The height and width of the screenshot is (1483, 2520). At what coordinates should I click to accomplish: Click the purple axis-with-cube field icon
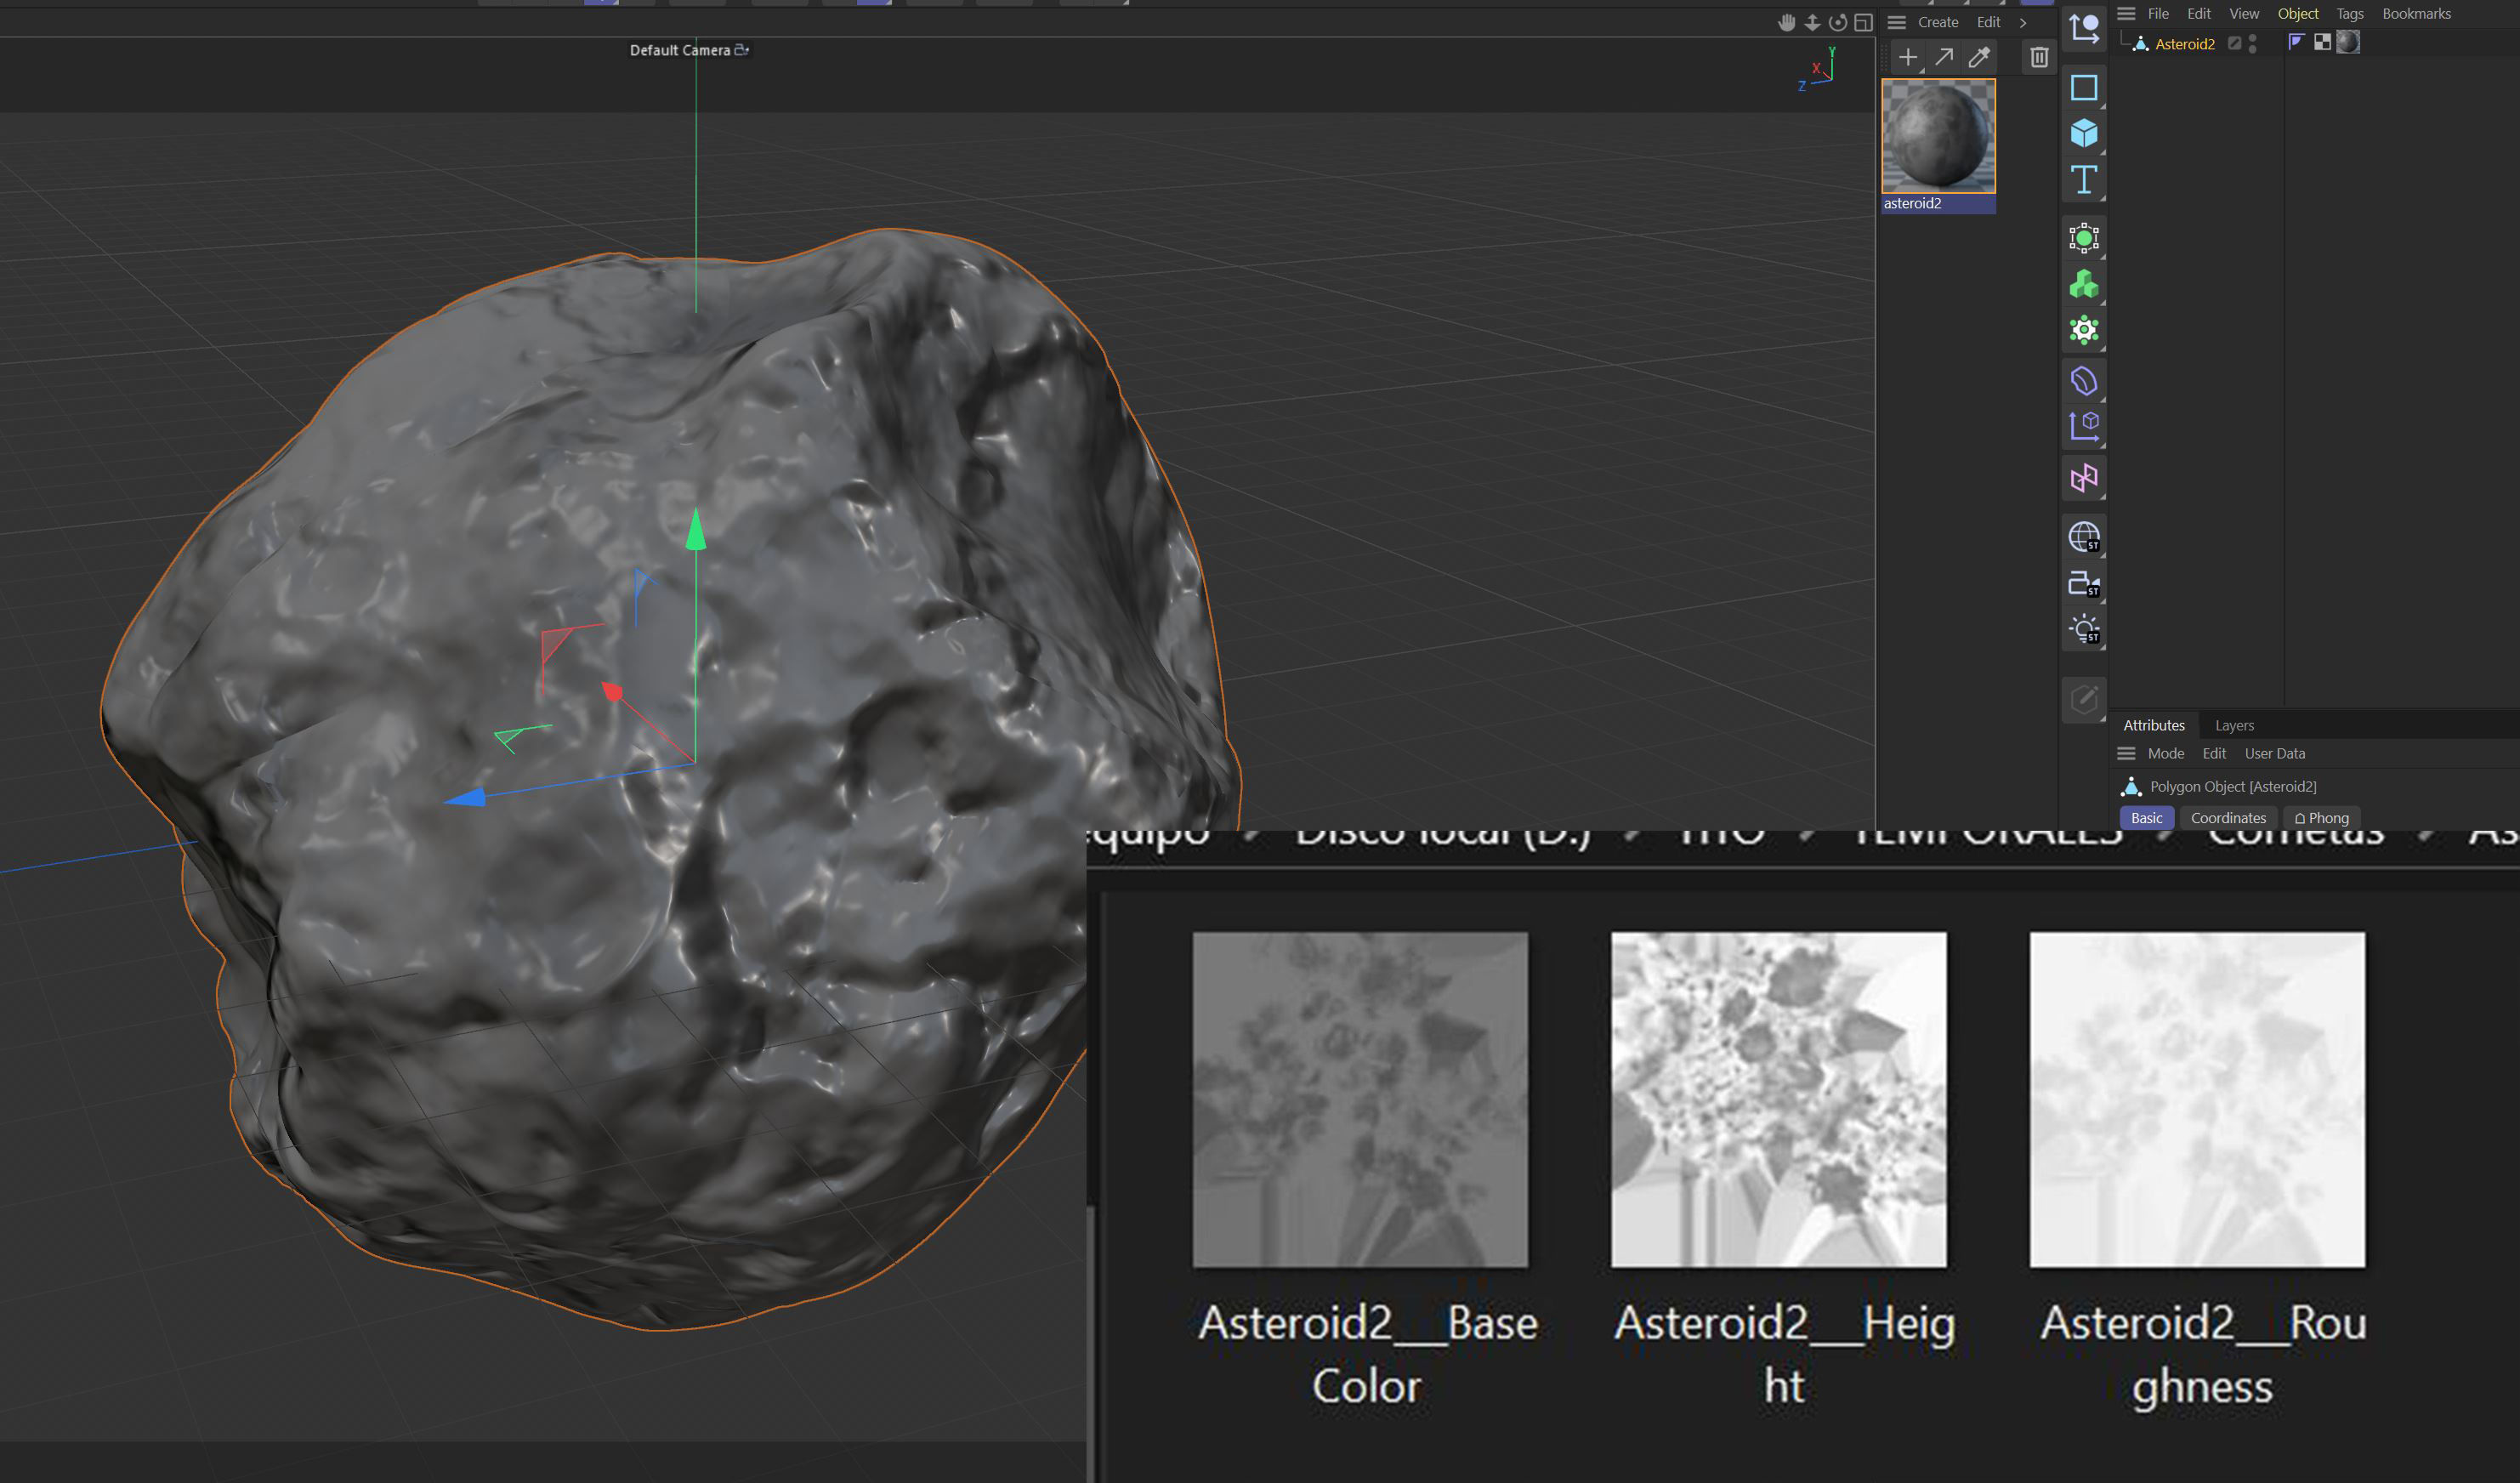2084,426
